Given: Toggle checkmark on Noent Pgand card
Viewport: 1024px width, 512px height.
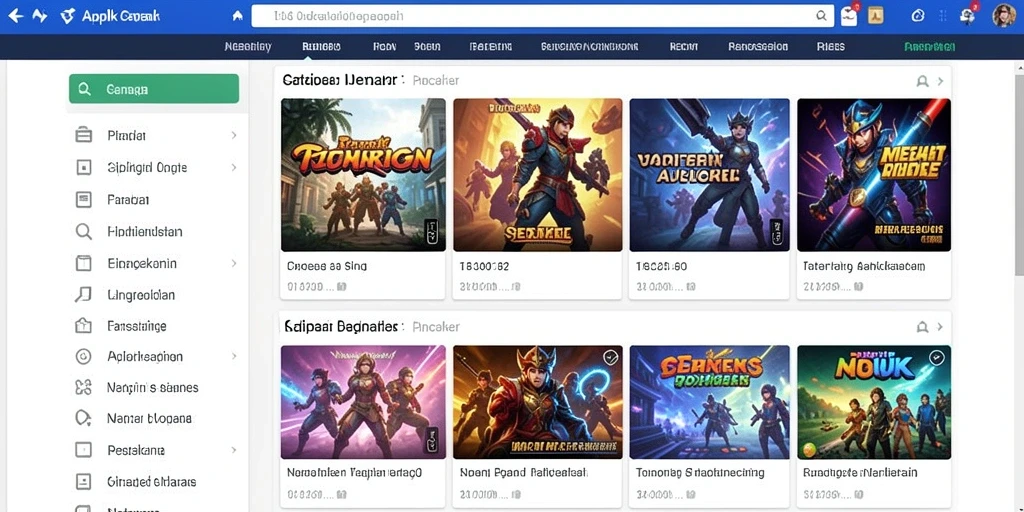Looking at the screenshot, I should (611, 357).
